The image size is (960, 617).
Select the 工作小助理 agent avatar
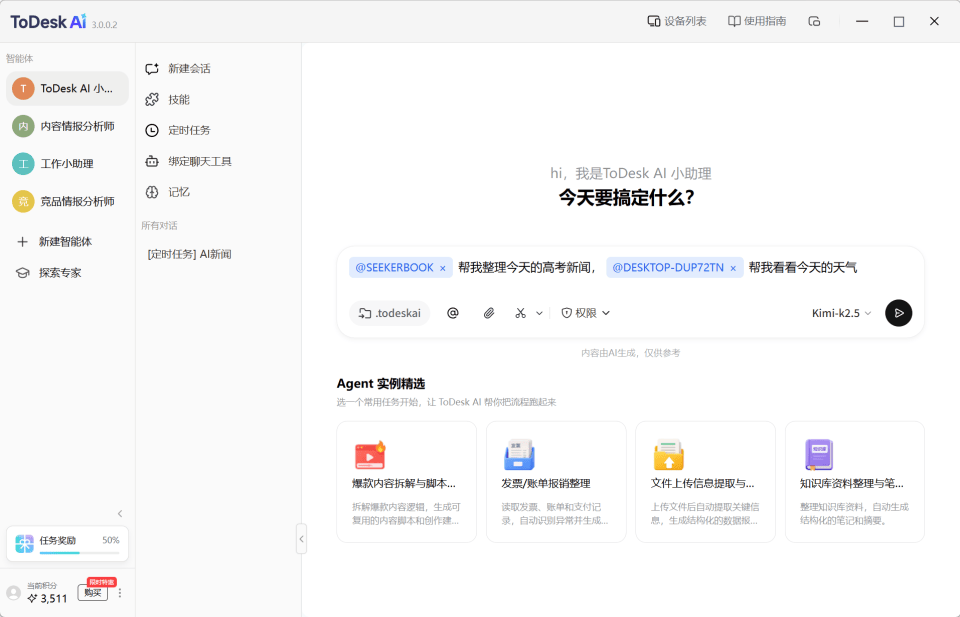tap(23, 164)
